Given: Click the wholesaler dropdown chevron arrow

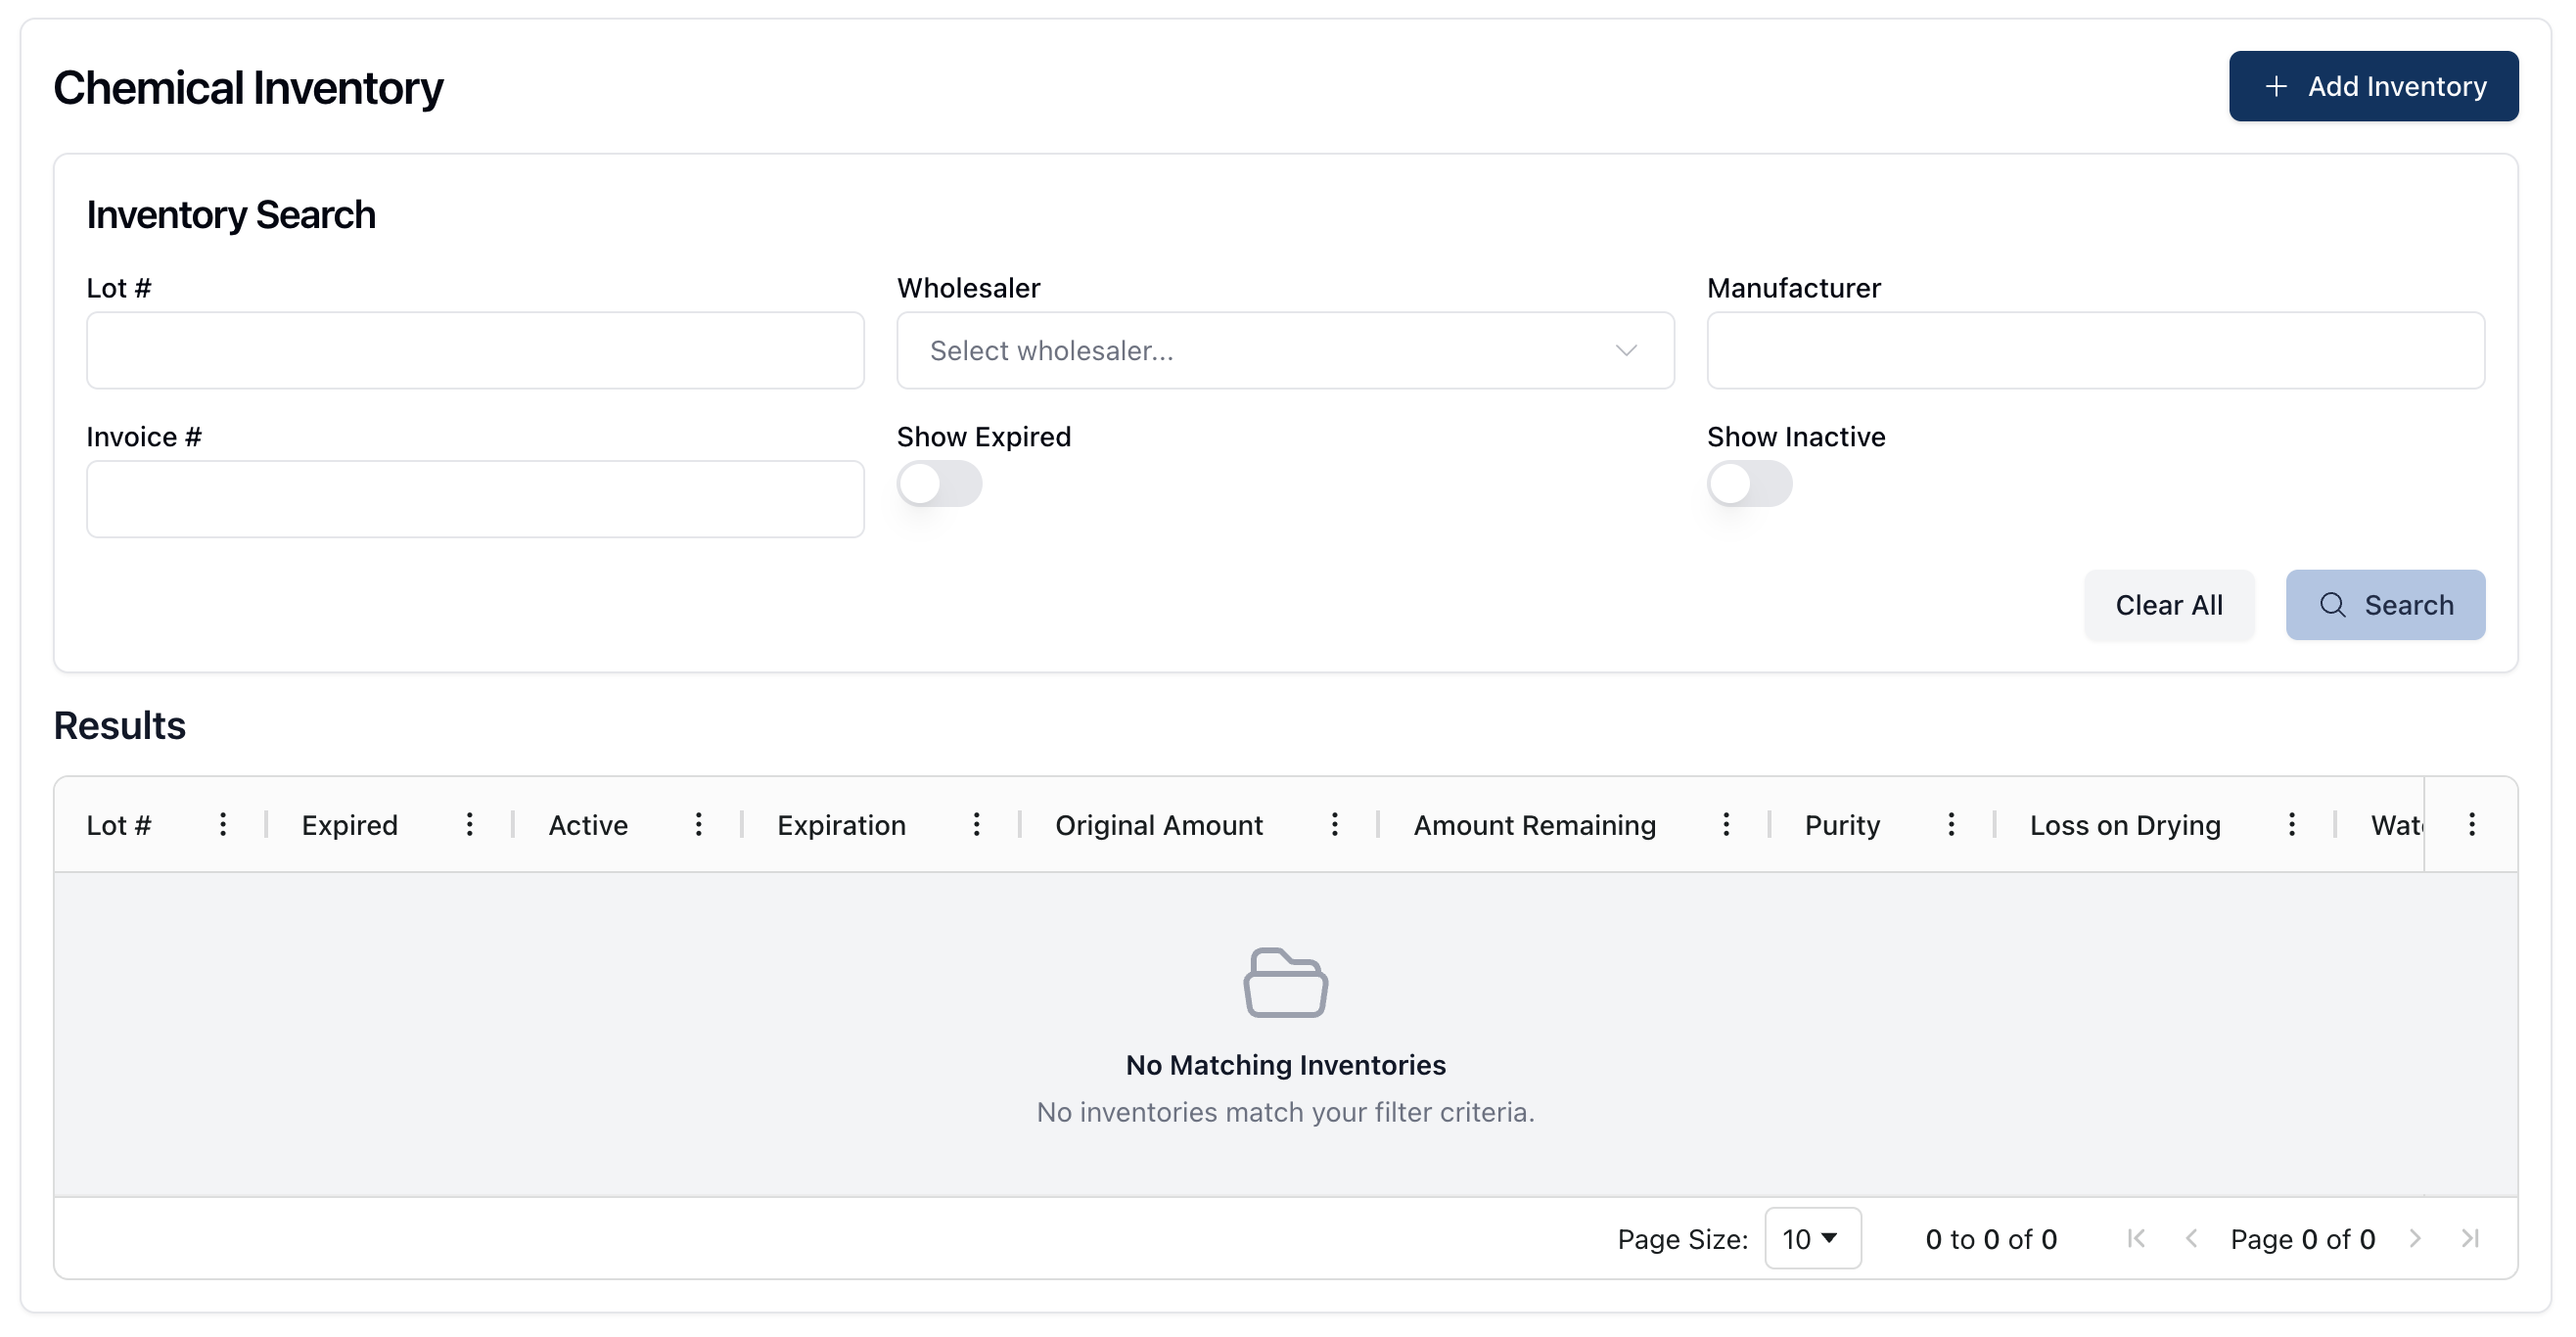Looking at the screenshot, I should pyautogui.click(x=1625, y=351).
